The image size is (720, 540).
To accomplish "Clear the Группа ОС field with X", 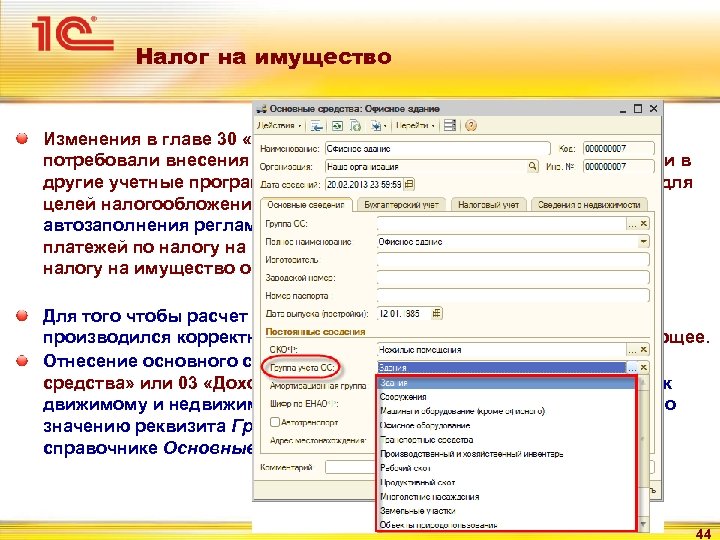I will click(x=644, y=224).
